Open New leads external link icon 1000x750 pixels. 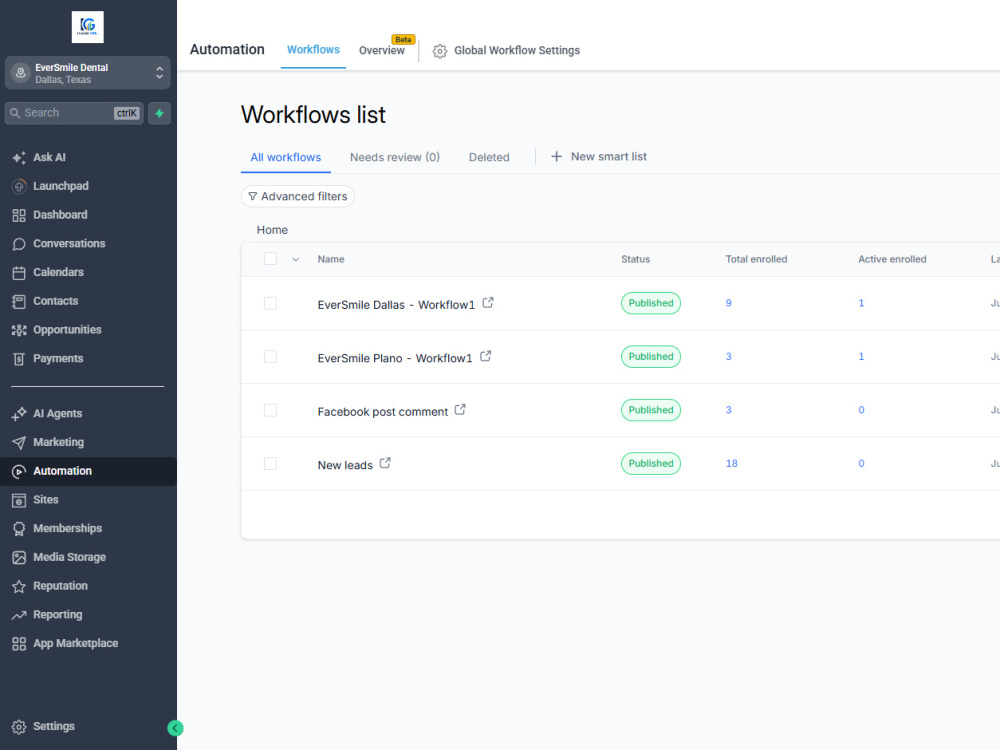[385, 464]
